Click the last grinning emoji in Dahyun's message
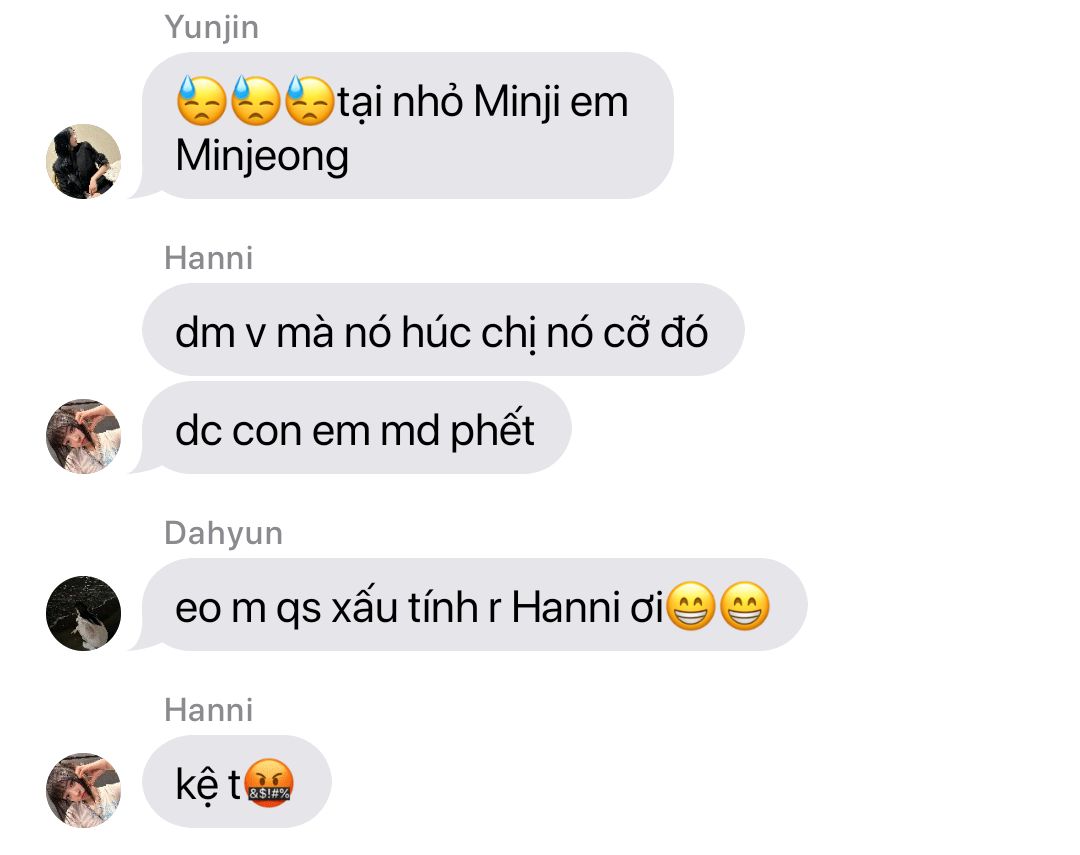The image size is (1080, 855). tap(745, 606)
